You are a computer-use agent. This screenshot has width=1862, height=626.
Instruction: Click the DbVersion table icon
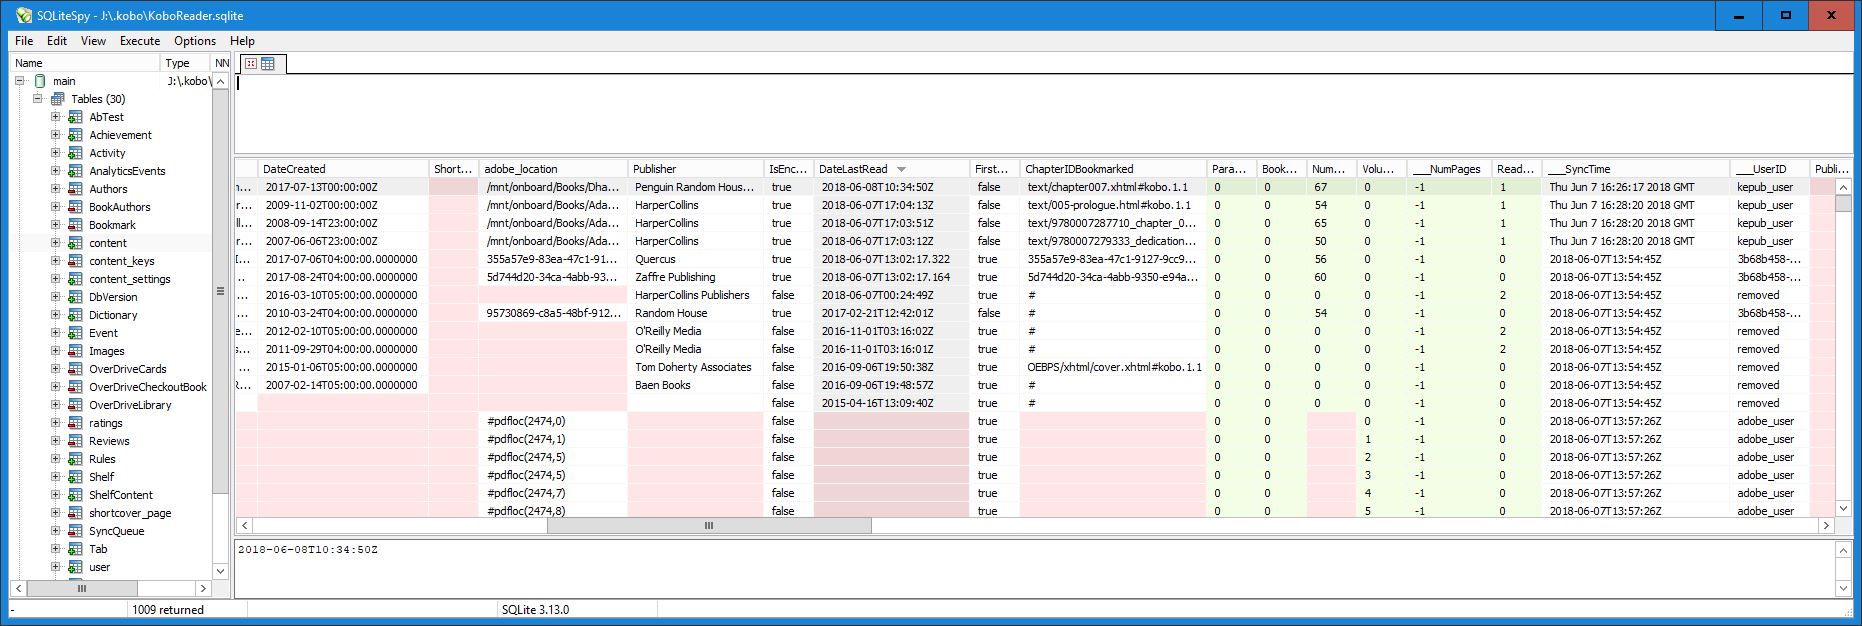(x=75, y=297)
